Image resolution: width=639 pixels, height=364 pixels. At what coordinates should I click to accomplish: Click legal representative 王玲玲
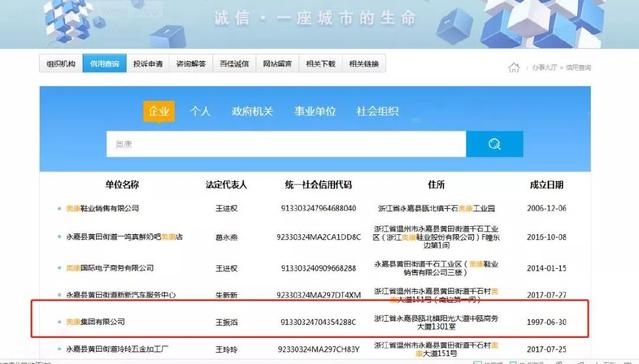point(226,349)
